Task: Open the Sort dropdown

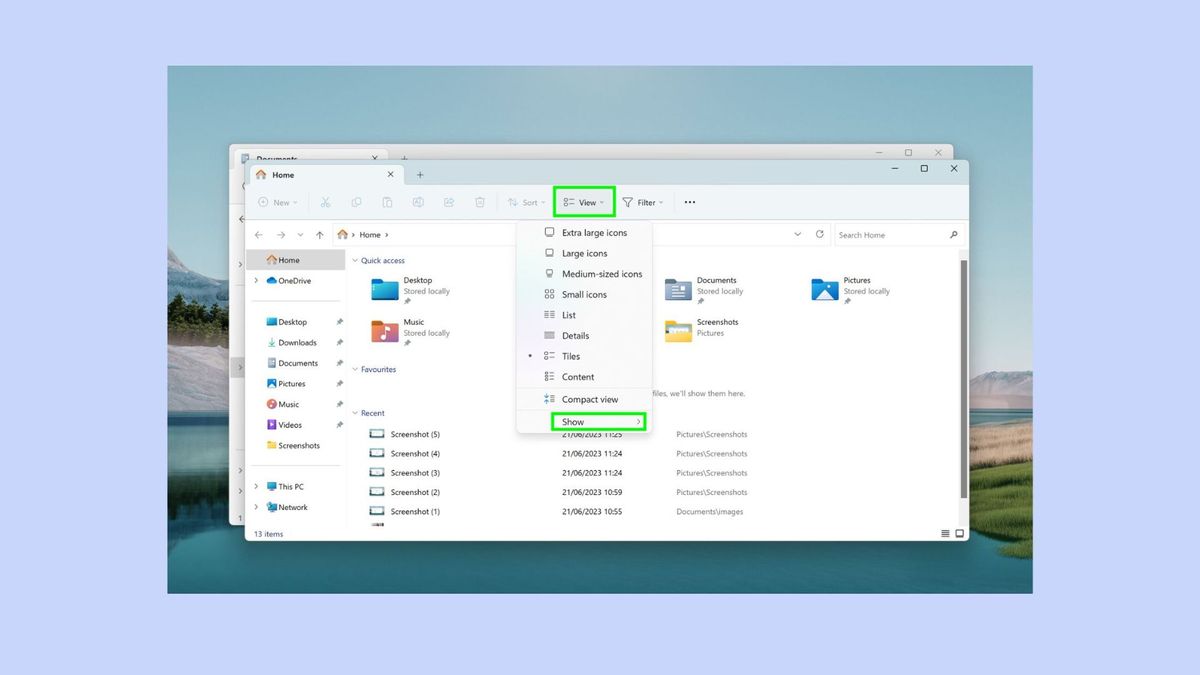Action: pos(527,202)
